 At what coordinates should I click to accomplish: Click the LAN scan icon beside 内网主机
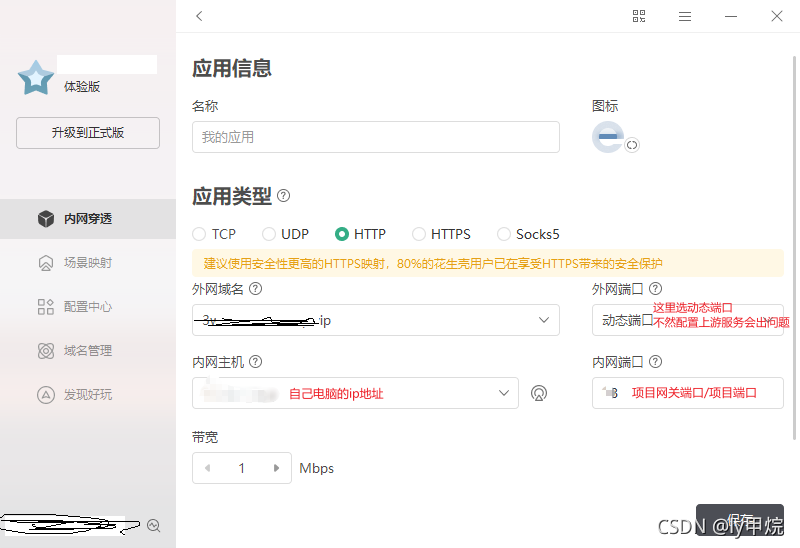point(539,393)
